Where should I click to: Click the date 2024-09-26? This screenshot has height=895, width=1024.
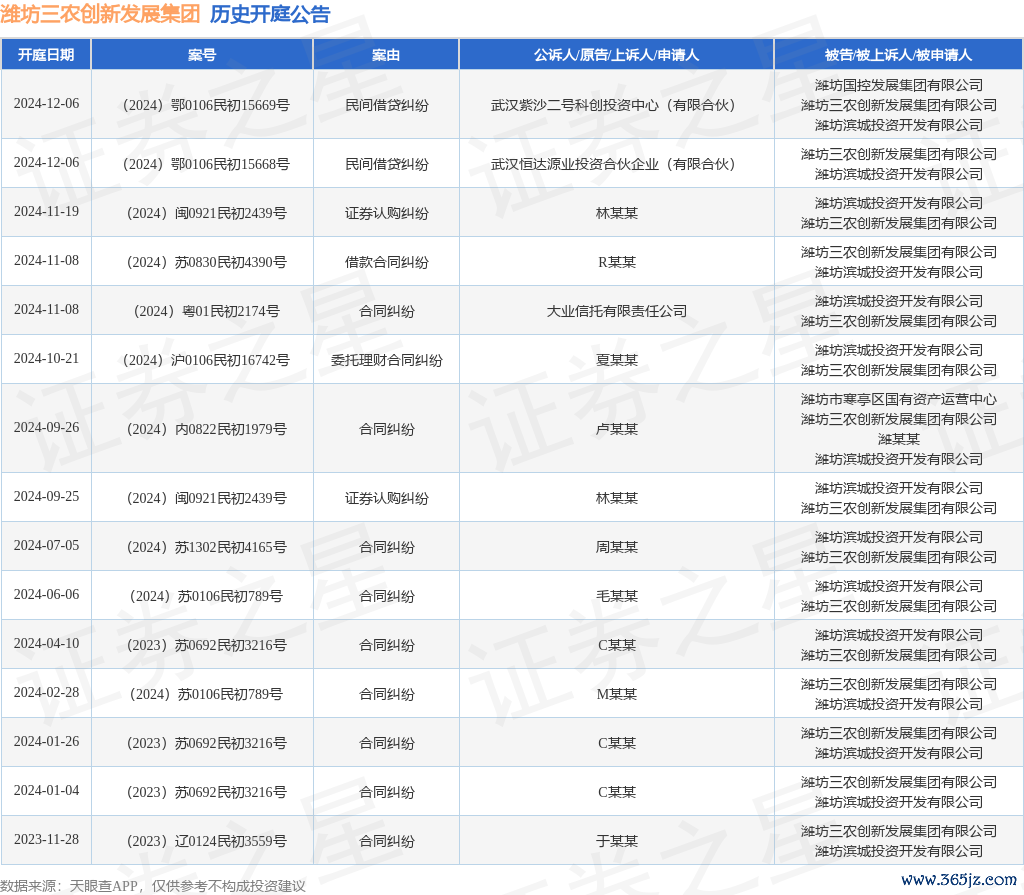pos(46,427)
